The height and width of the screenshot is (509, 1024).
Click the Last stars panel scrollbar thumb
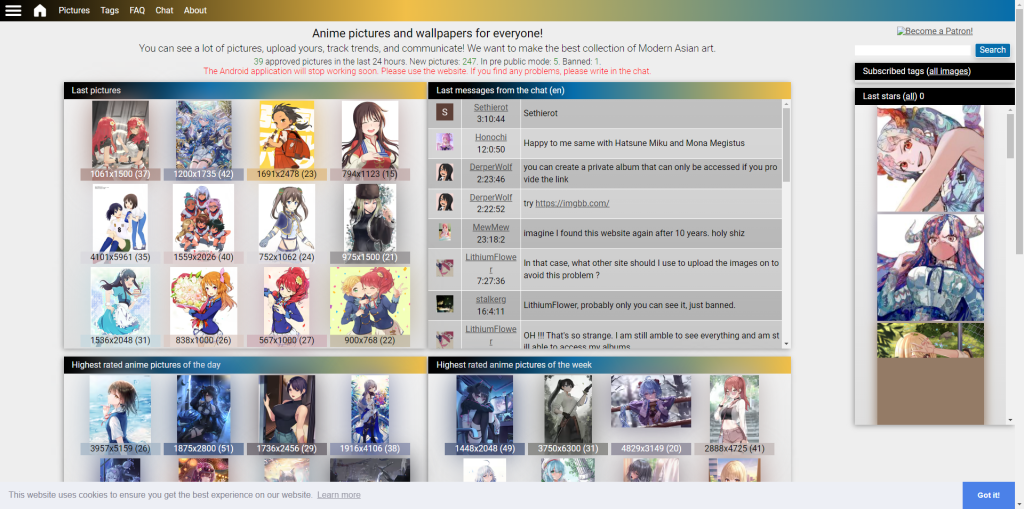tap(1011, 135)
